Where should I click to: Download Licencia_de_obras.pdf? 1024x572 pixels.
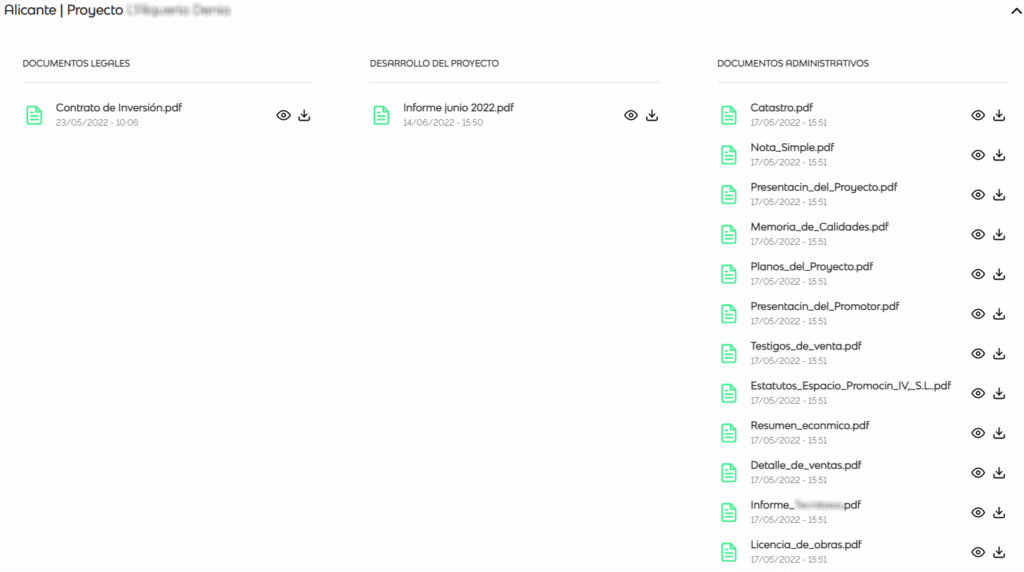coord(999,552)
